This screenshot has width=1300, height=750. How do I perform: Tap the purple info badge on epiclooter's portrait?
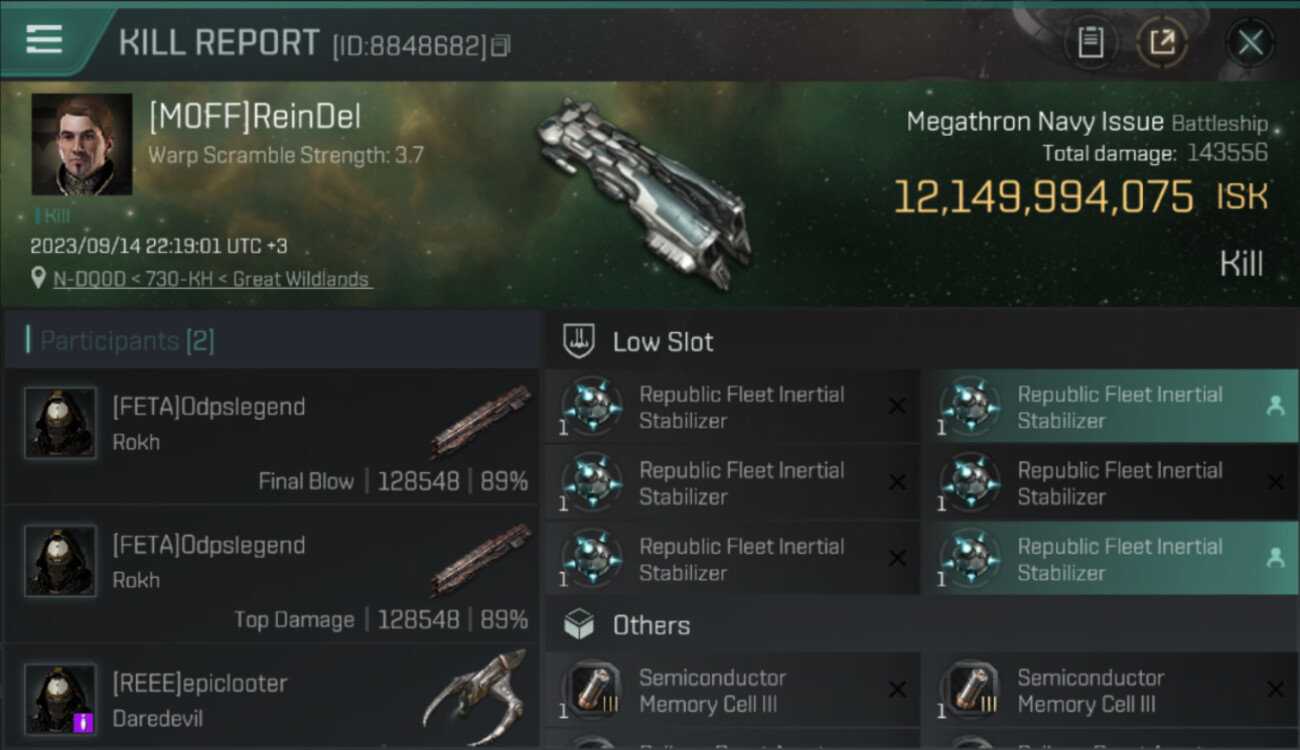click(84, 721)
